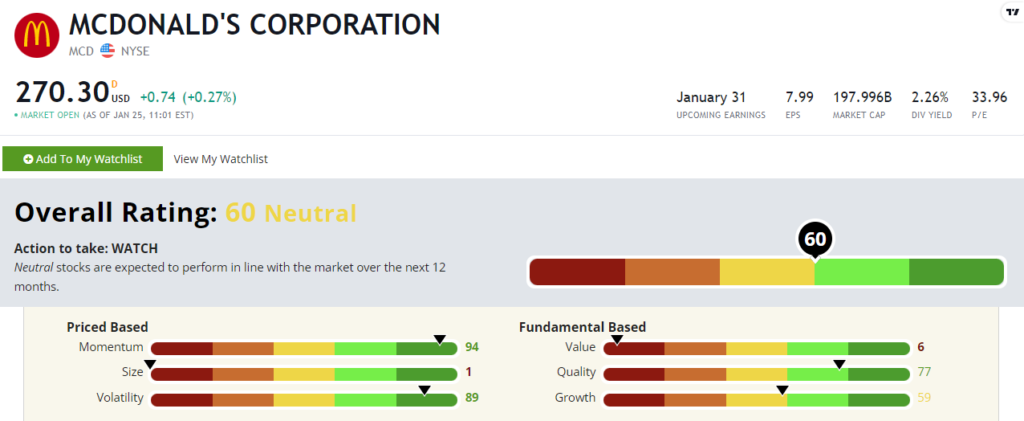Click the plus icon in Add To My Watchlist
1024x421 pixels.
[28, 159]
